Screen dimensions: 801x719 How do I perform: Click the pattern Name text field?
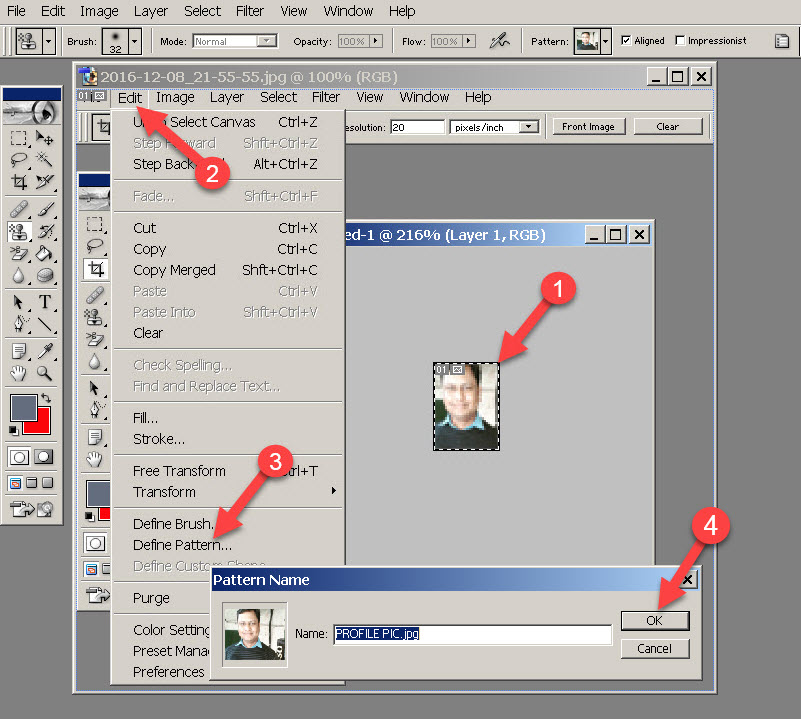[472, 634]
